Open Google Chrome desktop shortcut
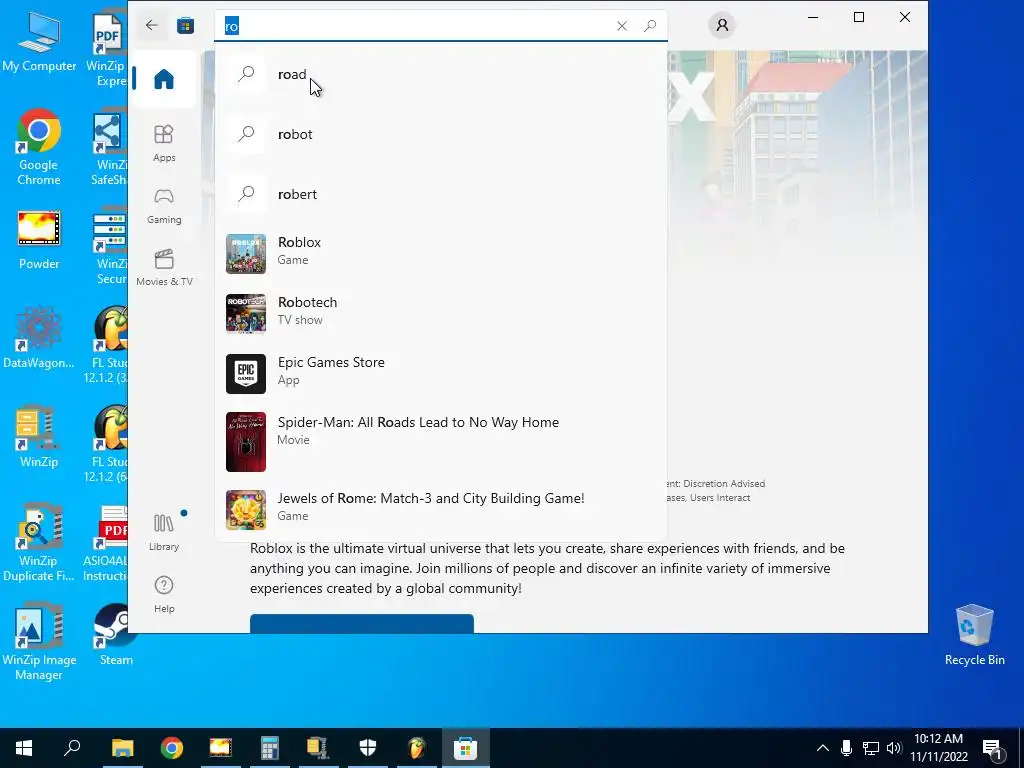Screen dimensions: 1024x768 click(x=39, y=148)
